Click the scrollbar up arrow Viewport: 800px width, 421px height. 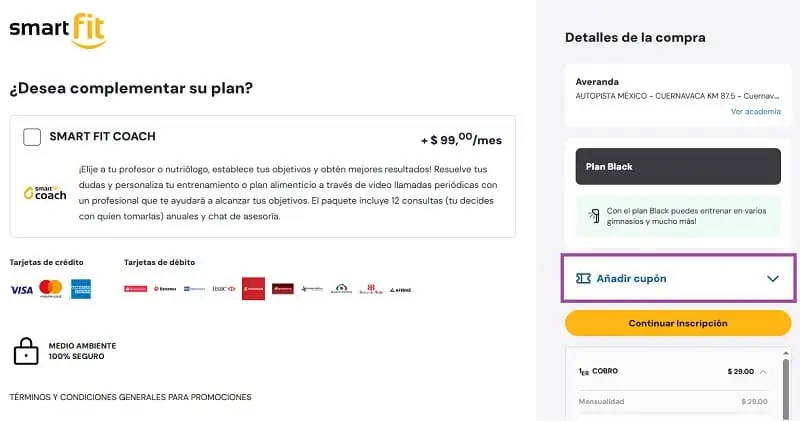pyautogui.click(x=786, y=353)
